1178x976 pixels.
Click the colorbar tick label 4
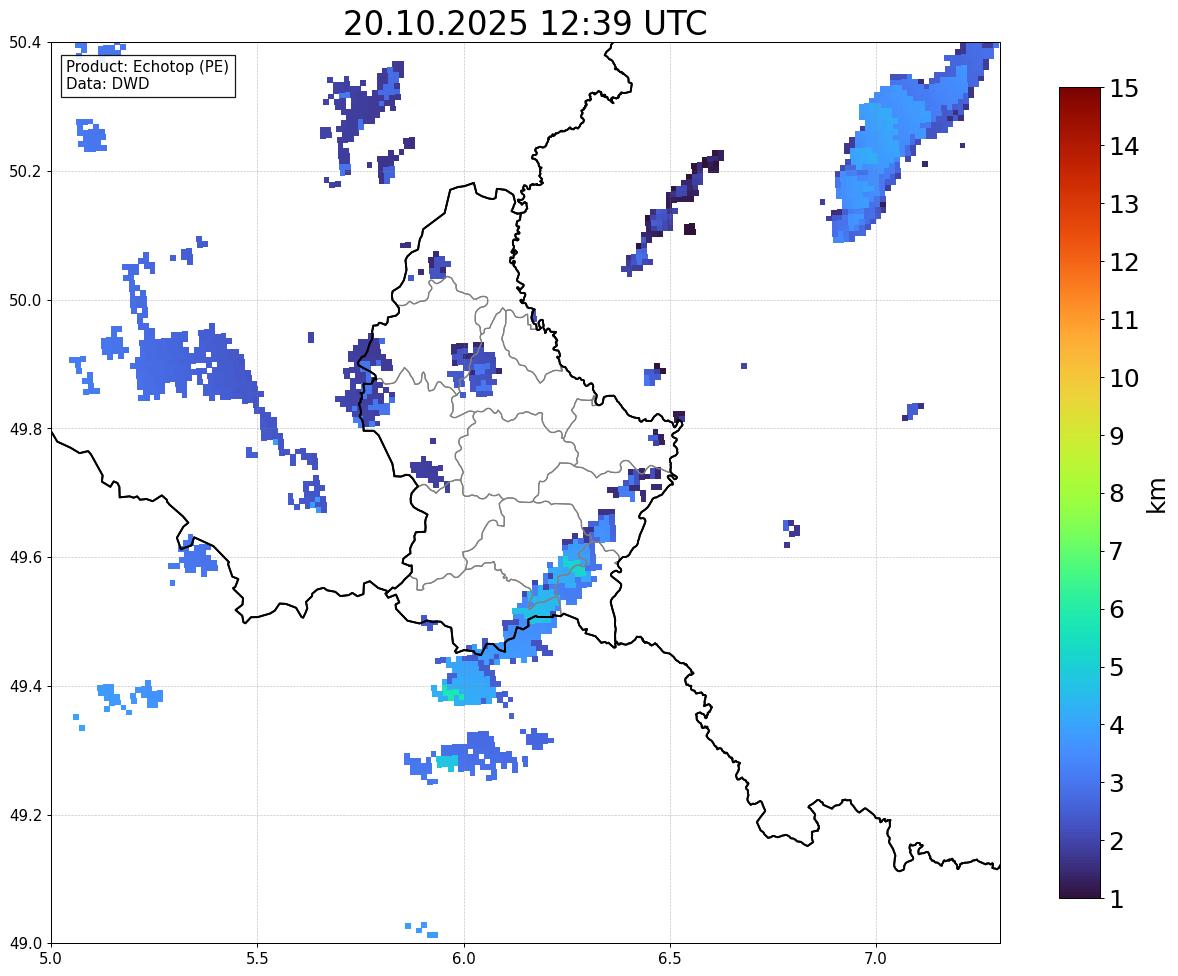(1117, 725)
